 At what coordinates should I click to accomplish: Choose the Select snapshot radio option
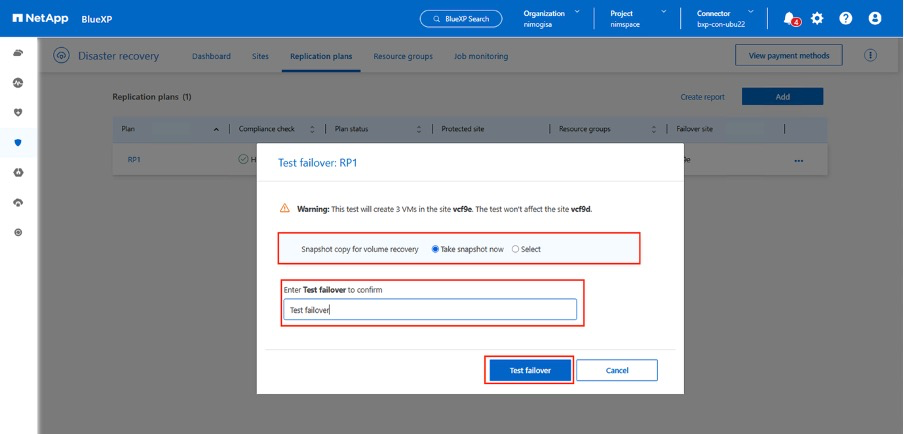pos(515,249)
